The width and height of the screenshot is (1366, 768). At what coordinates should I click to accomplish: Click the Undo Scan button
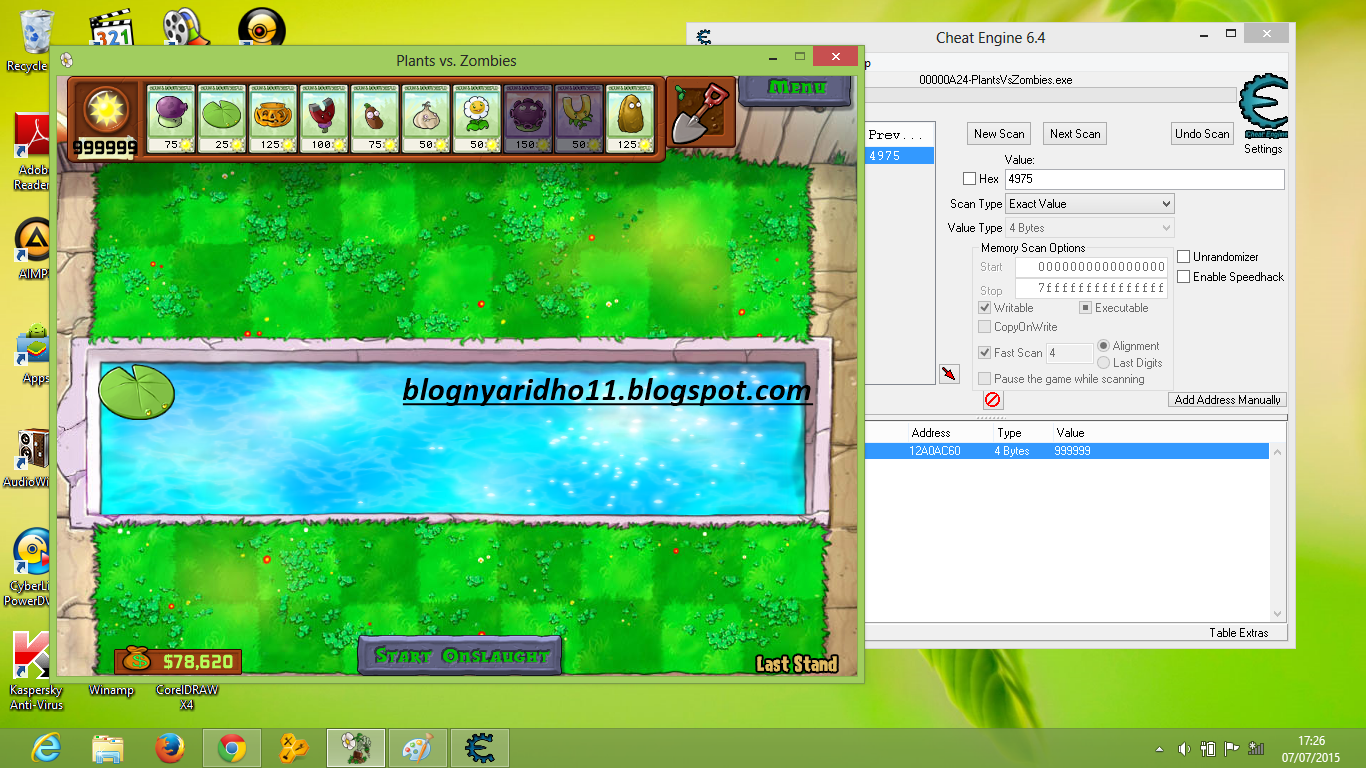pos(1202,134)
